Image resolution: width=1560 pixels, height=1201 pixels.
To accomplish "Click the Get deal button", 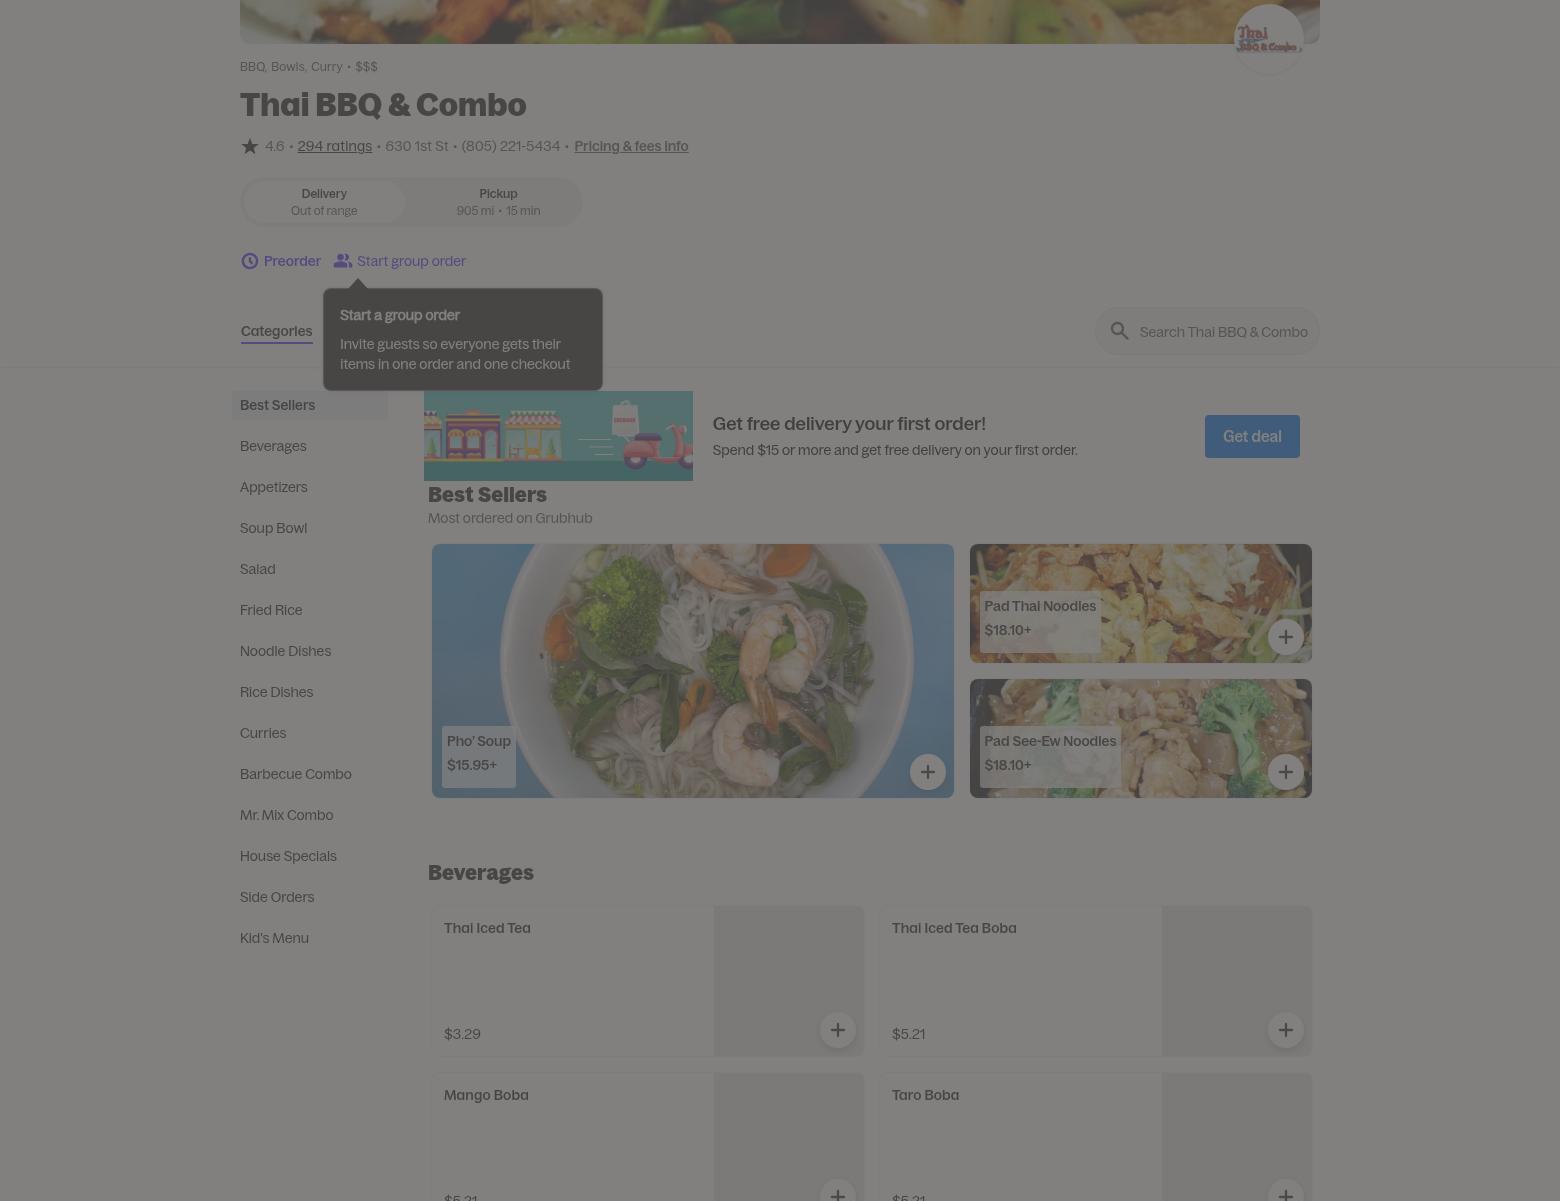I will 1252,436.
